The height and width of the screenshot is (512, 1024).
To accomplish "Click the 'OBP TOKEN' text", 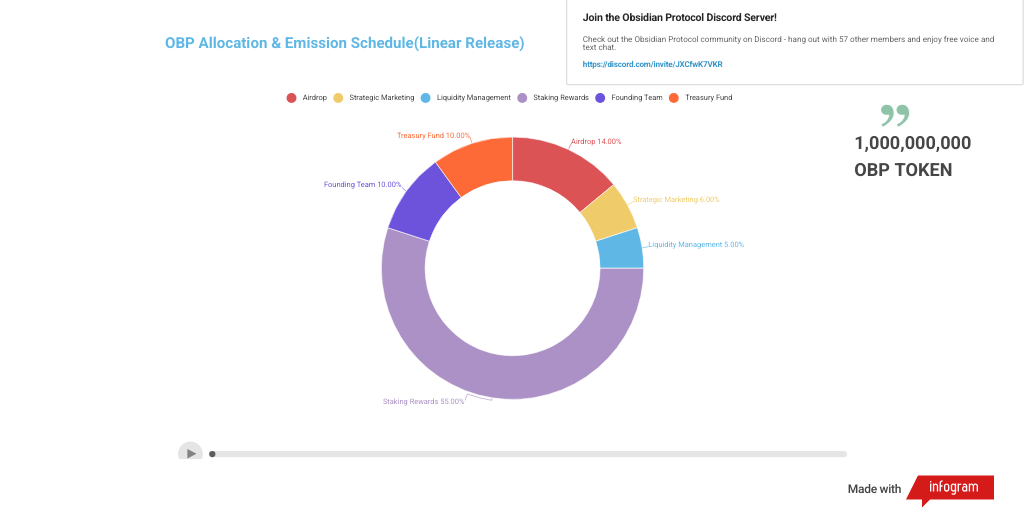I will tap(903, 170).
